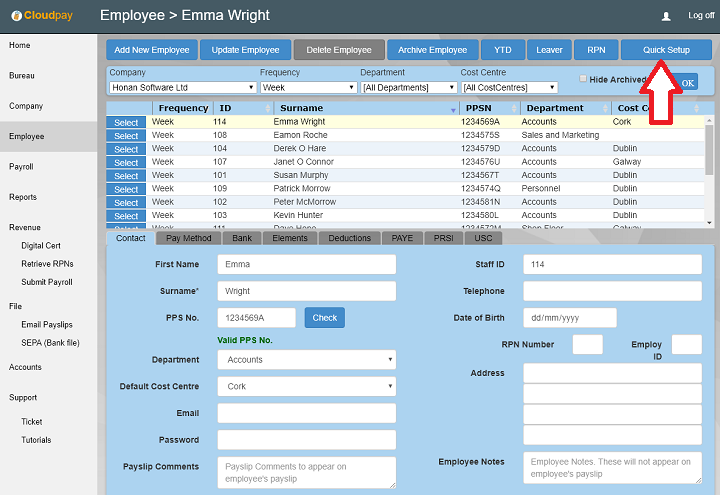720x495 pixels.
Task: Select the Eamon Roche employee row
Action: pyautogui.click(x=126, y=135)
